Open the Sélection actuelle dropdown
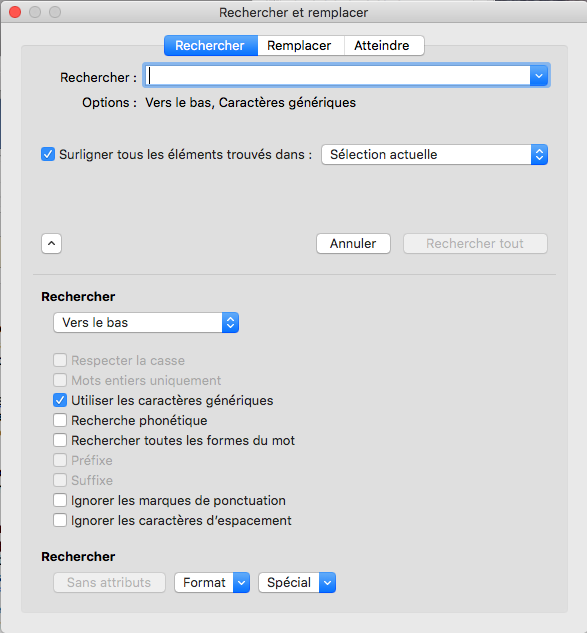 (434, 155)
